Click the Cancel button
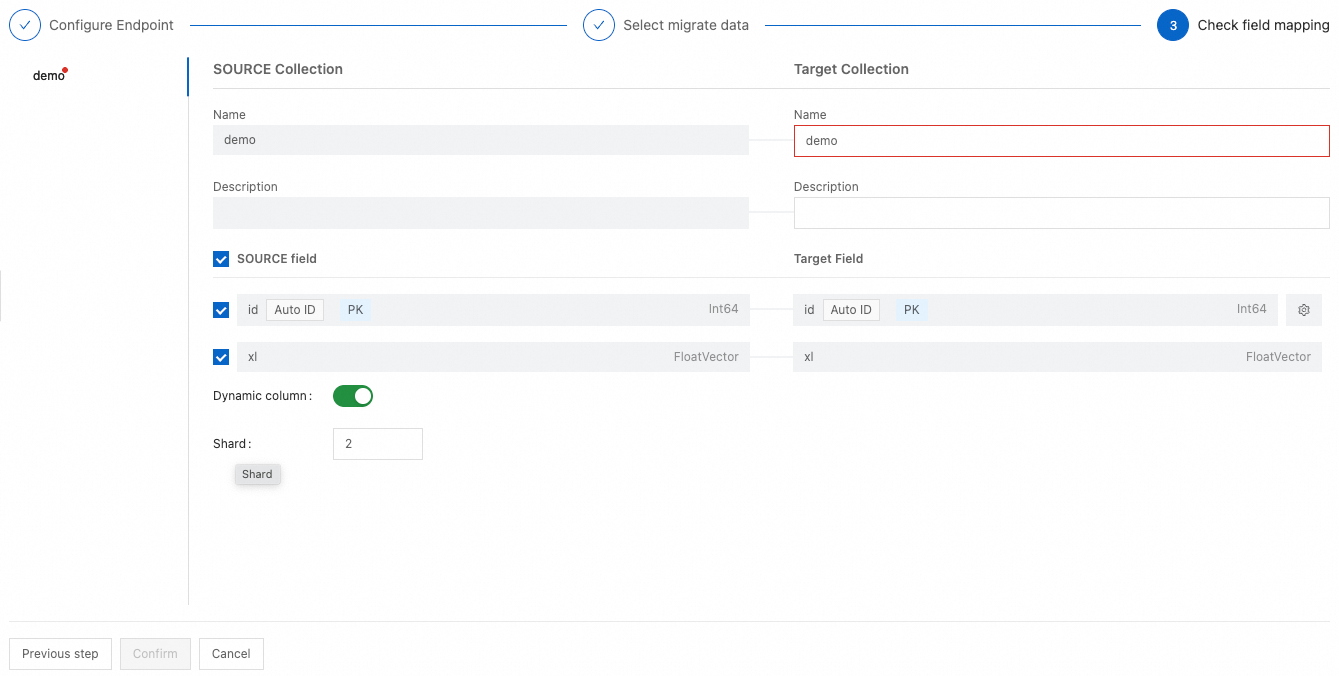Viewport: 1339px width, 676px height. pos(231,654)
